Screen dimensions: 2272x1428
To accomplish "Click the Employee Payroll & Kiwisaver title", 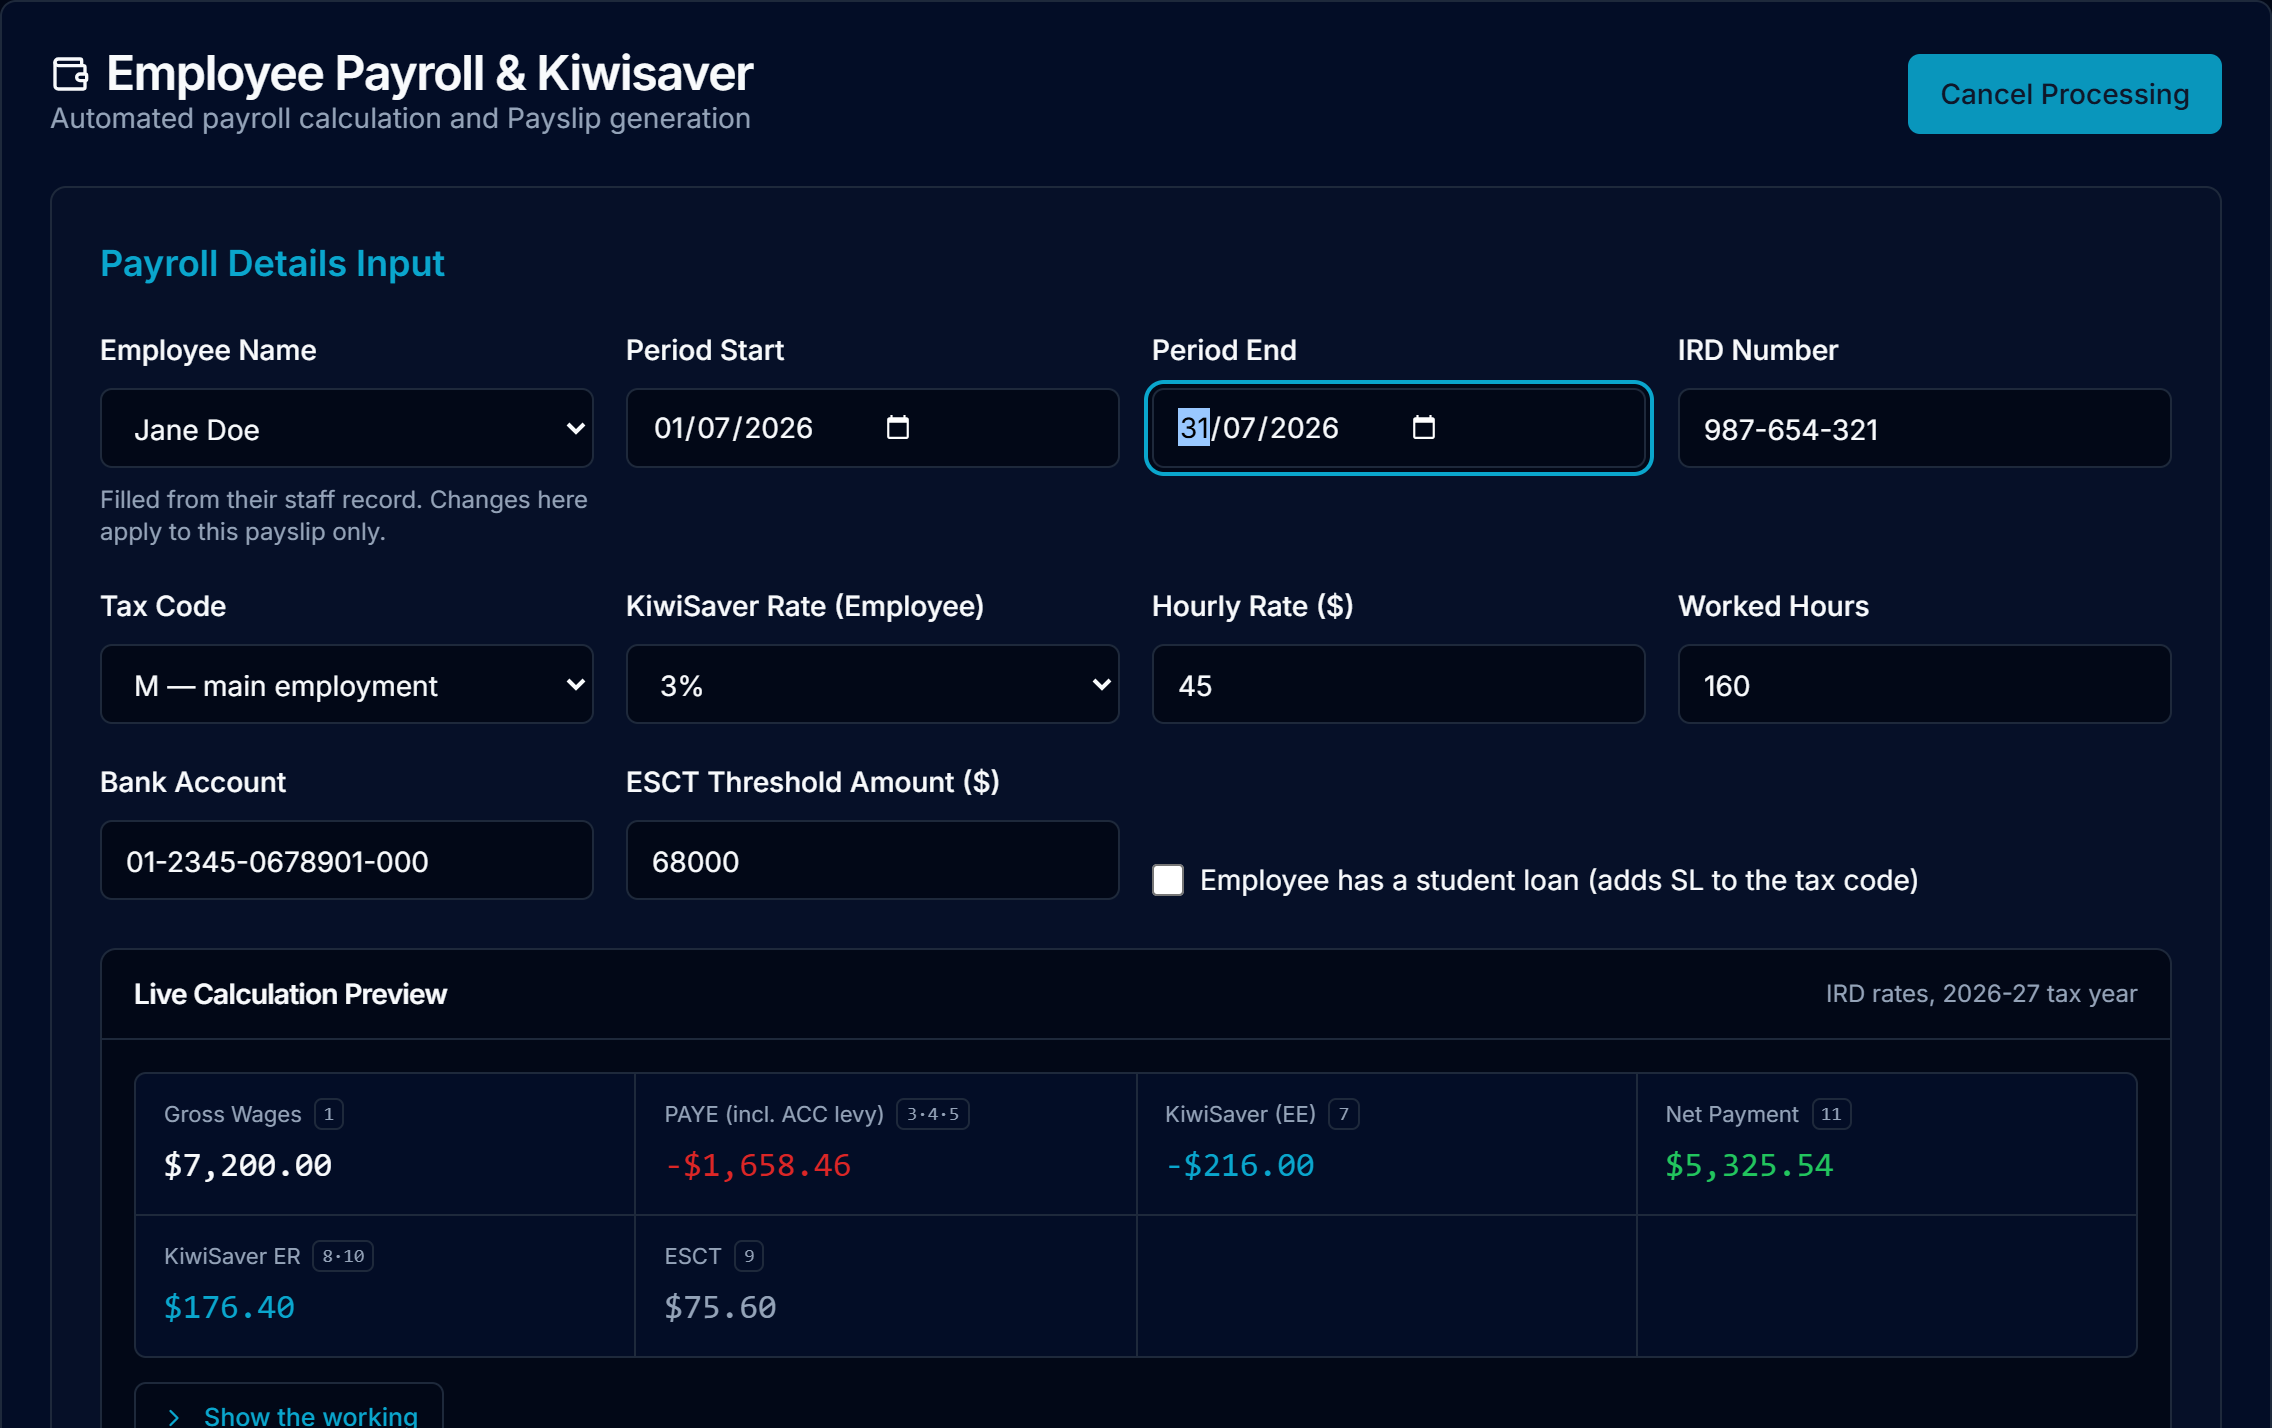I will click(429, 74).
